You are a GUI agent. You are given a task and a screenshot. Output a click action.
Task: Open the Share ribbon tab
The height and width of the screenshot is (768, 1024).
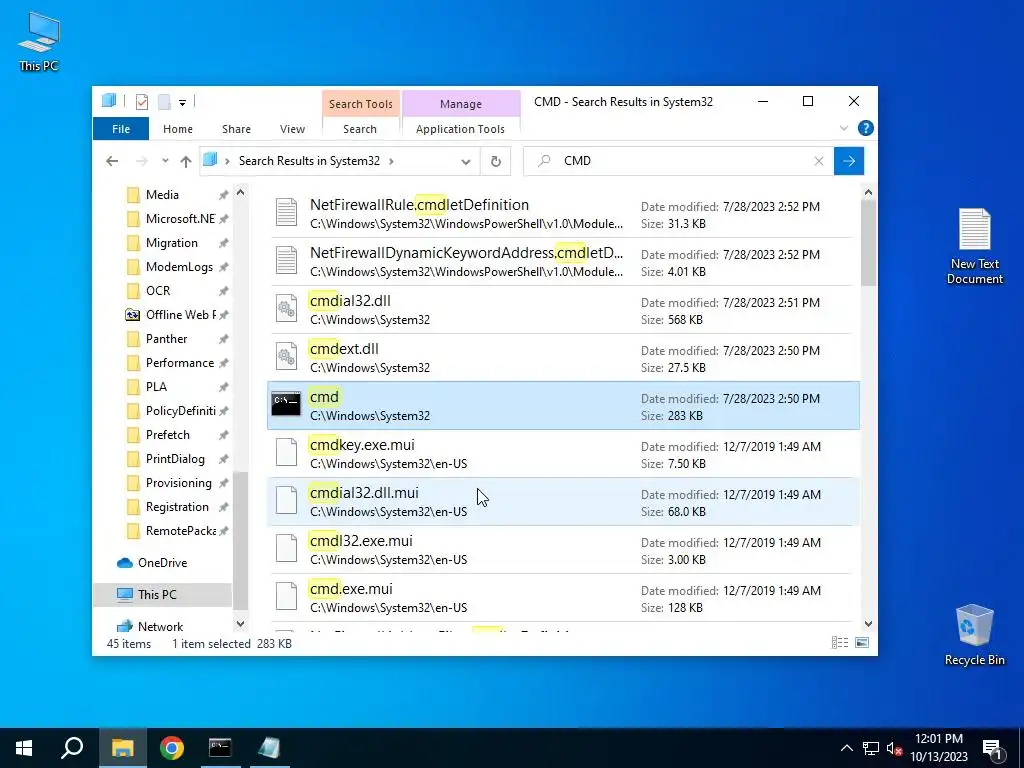point(236,129)
